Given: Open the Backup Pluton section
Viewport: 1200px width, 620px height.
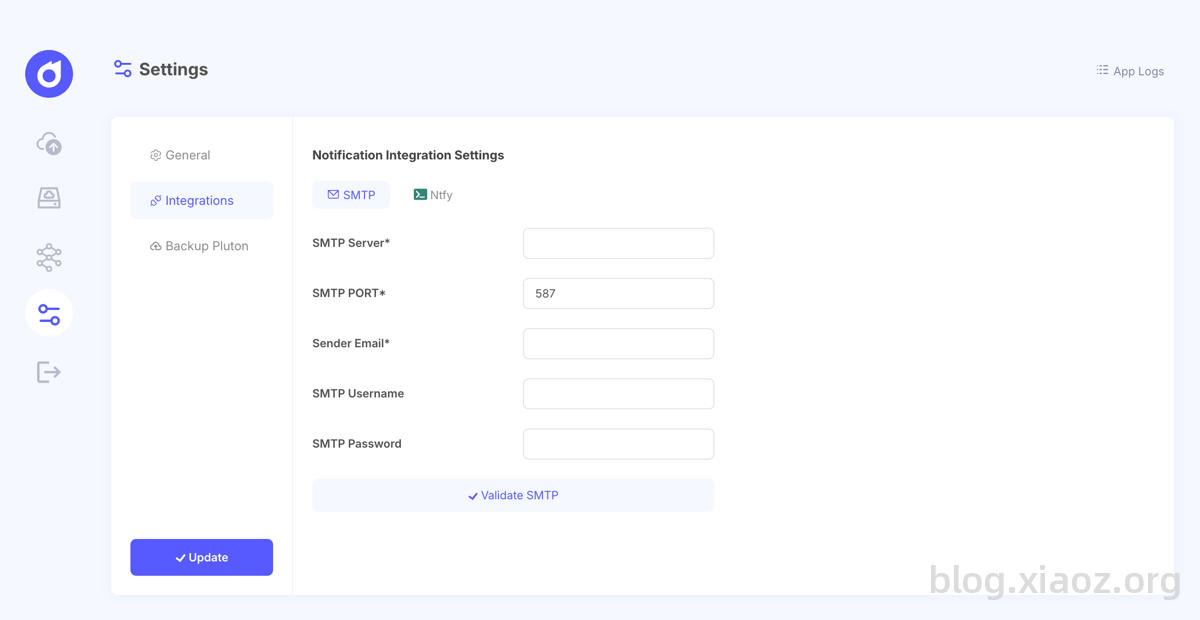Looking at the screenshot, I should (x=201, y=246).
